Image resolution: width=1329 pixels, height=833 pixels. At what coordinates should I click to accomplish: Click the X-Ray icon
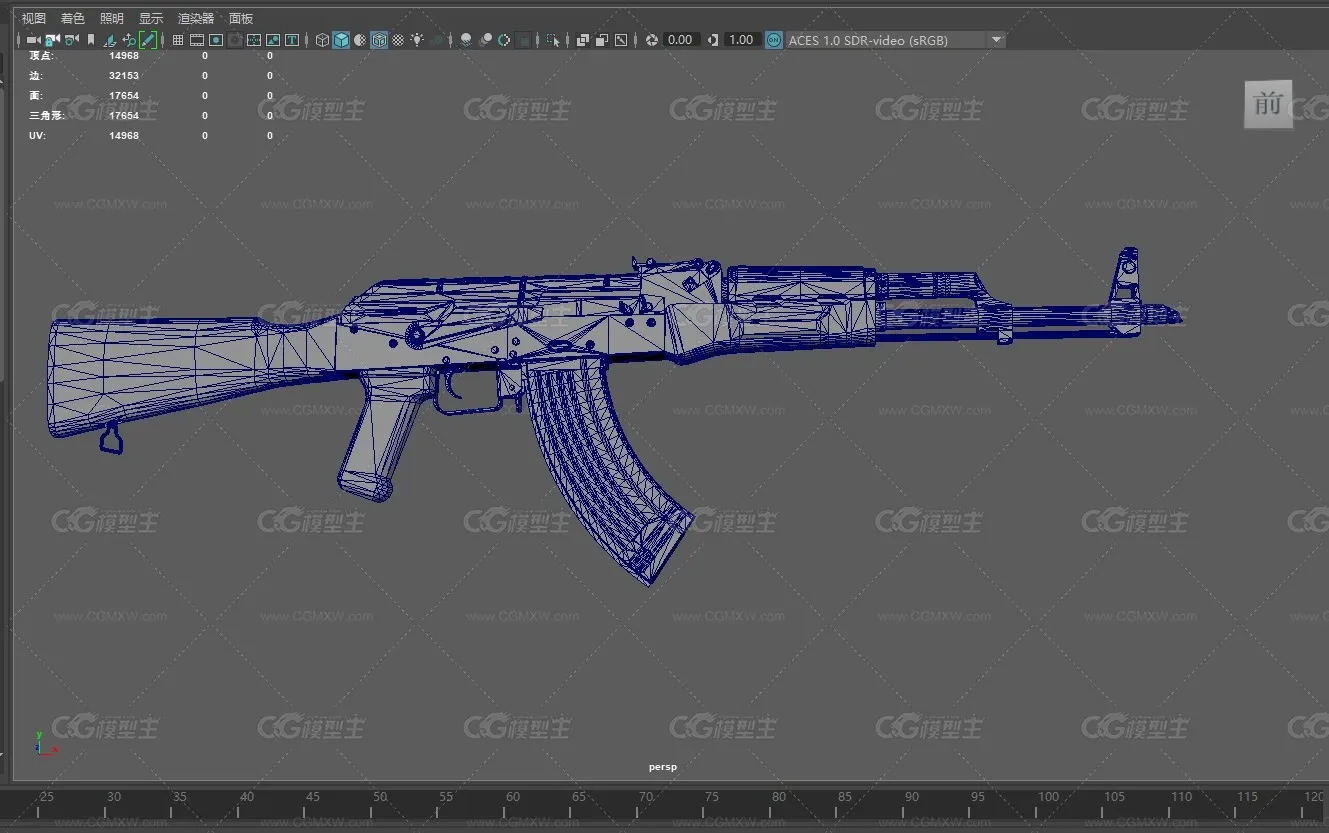pos(582,40)
